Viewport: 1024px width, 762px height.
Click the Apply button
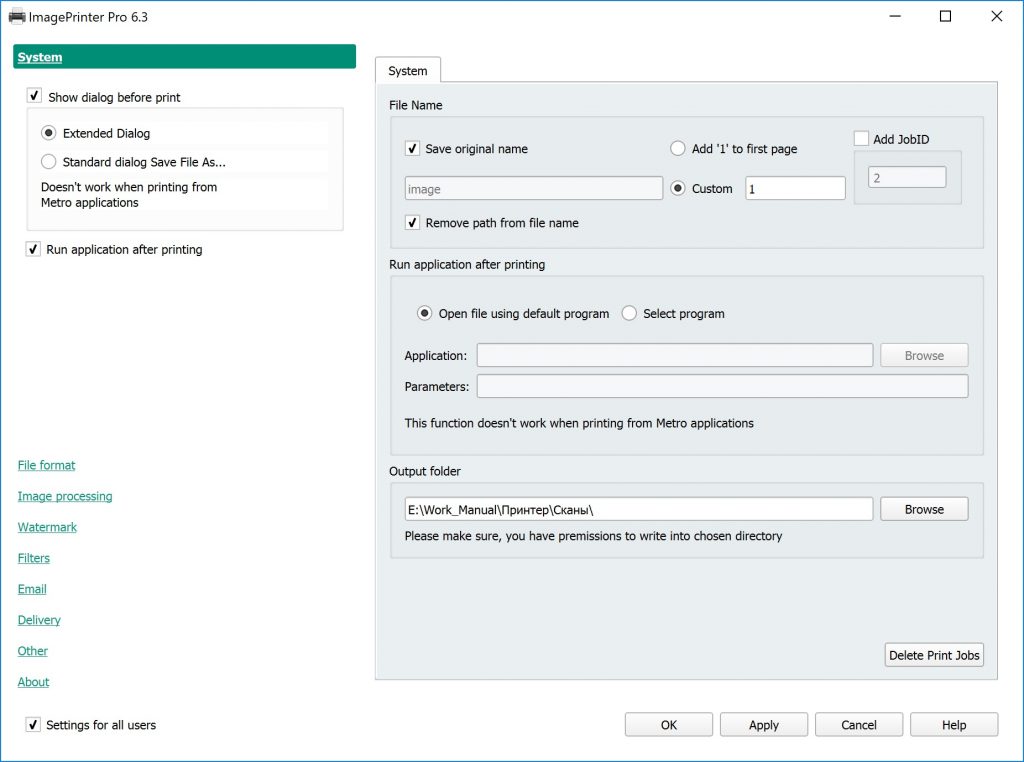763,724
